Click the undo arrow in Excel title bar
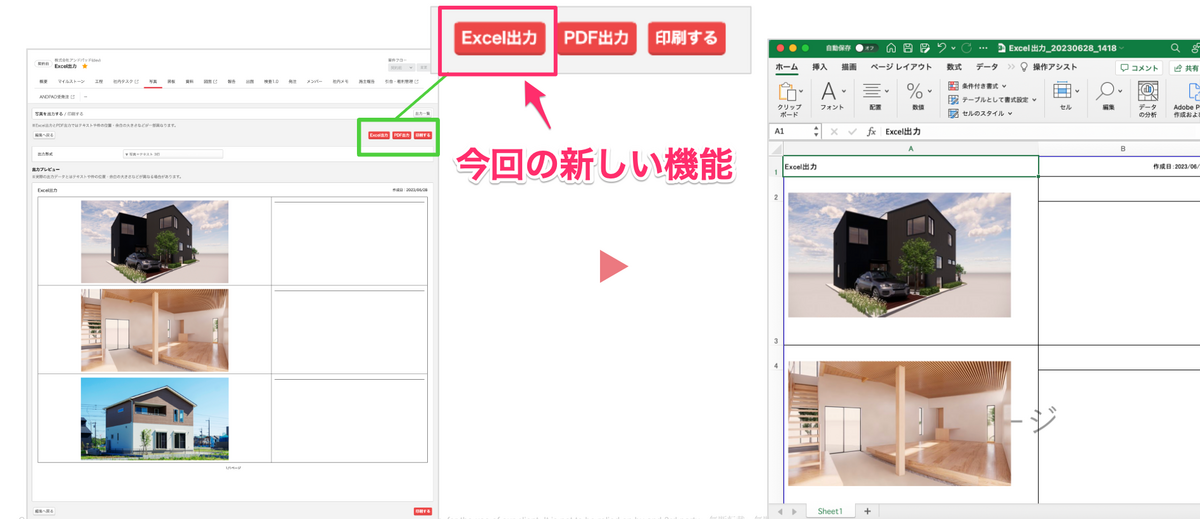The width and height of the screenshot is (1200, 519). tap(941, 48)
